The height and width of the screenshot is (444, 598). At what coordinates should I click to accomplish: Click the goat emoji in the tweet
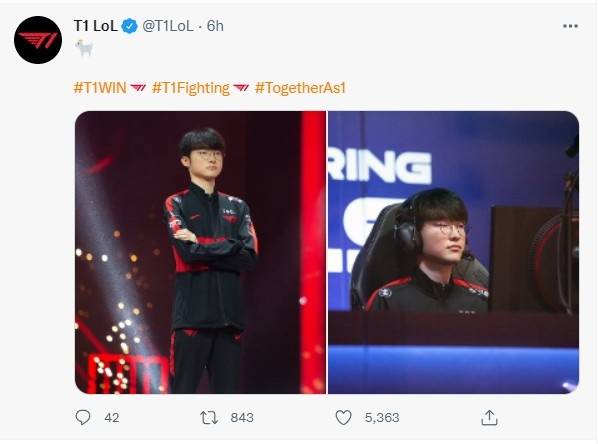(84, 48)
